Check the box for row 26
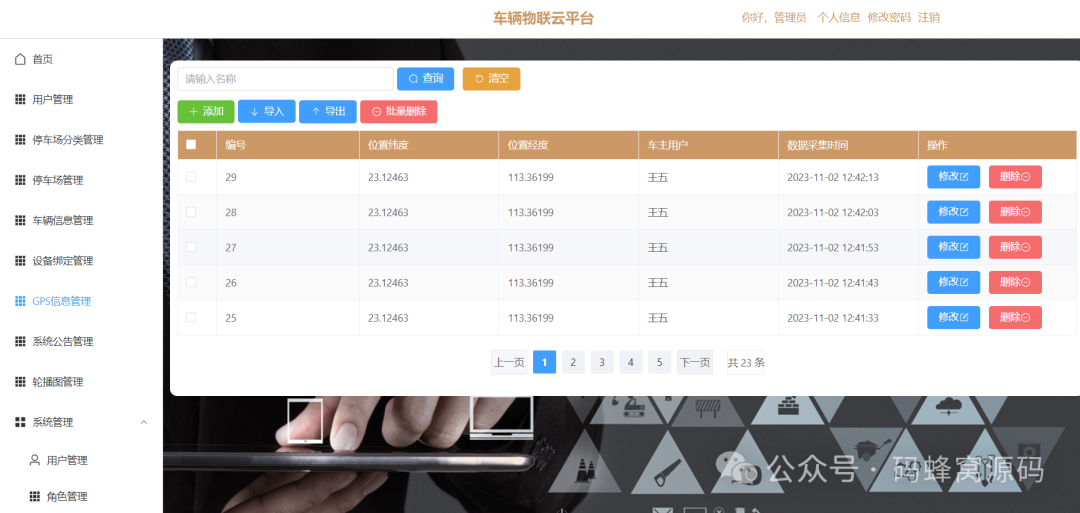The height and width of the screenshot is (513, 1080). pos(191,282)
